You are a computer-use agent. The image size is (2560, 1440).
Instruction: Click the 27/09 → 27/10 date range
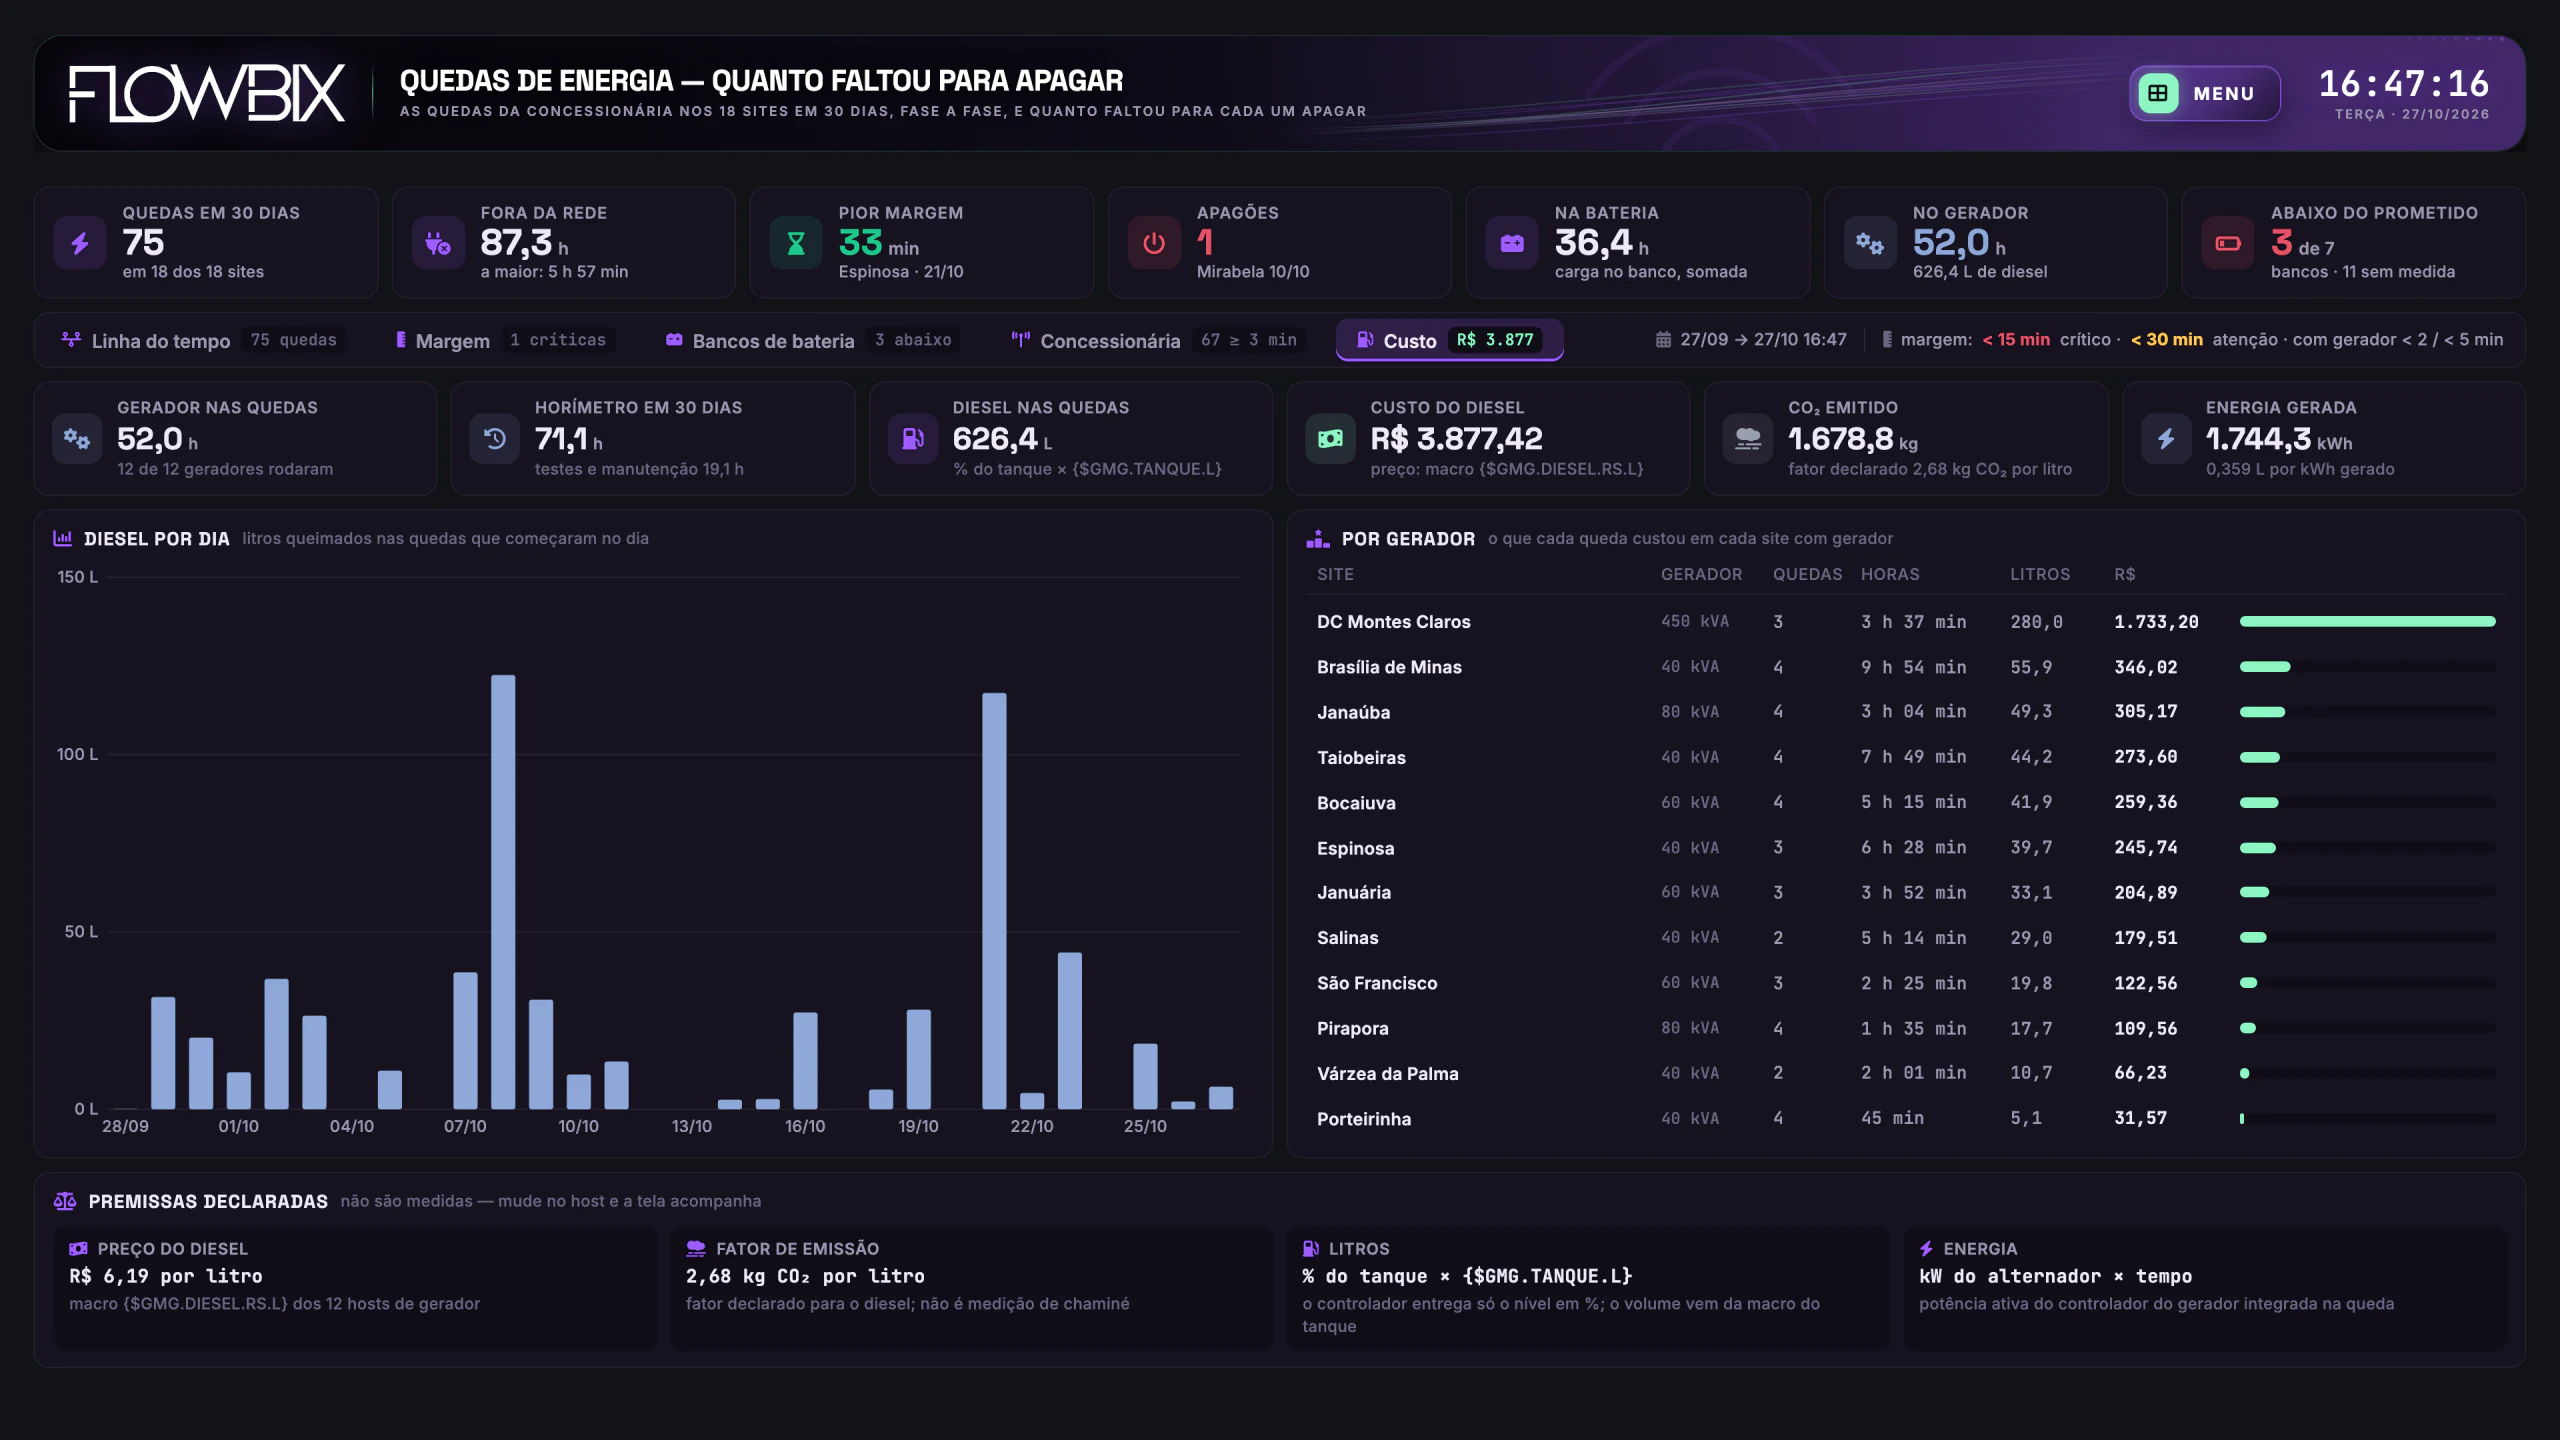pos(1752,340)
